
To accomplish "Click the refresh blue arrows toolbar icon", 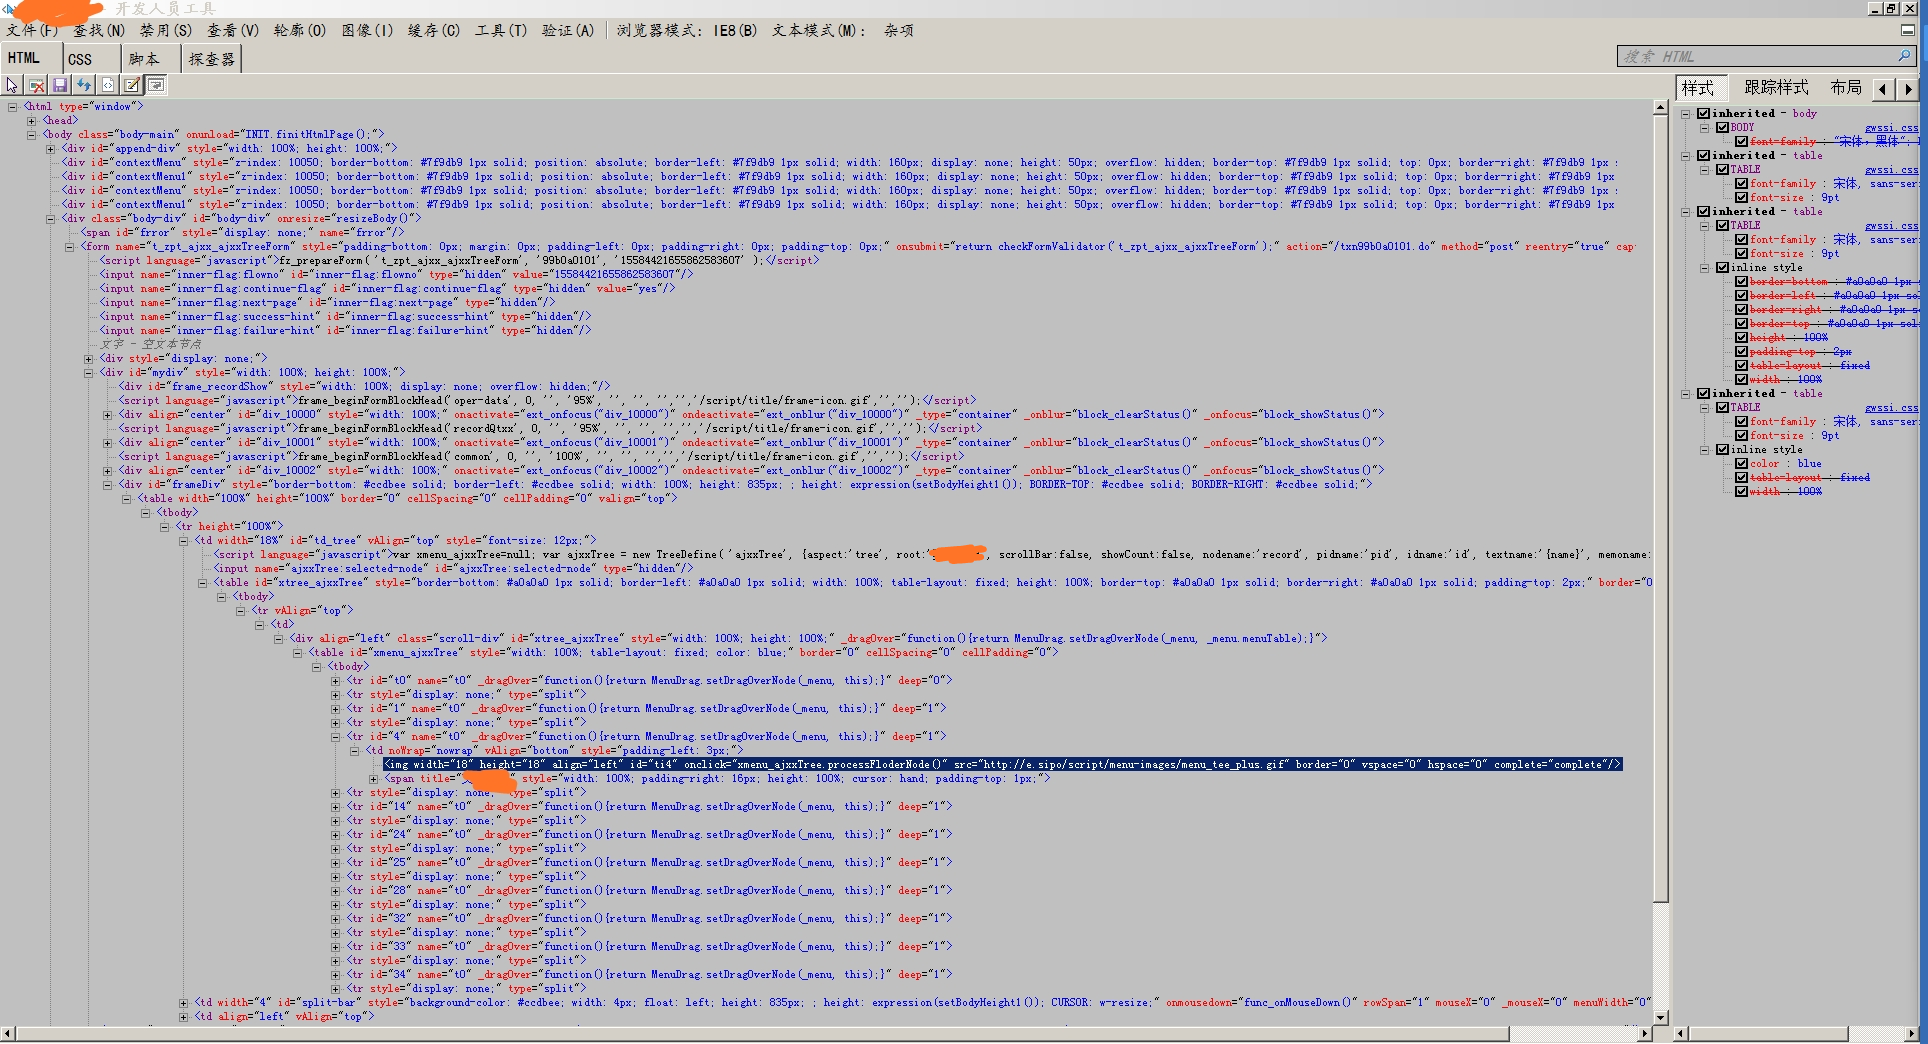I will click(84, 86).
